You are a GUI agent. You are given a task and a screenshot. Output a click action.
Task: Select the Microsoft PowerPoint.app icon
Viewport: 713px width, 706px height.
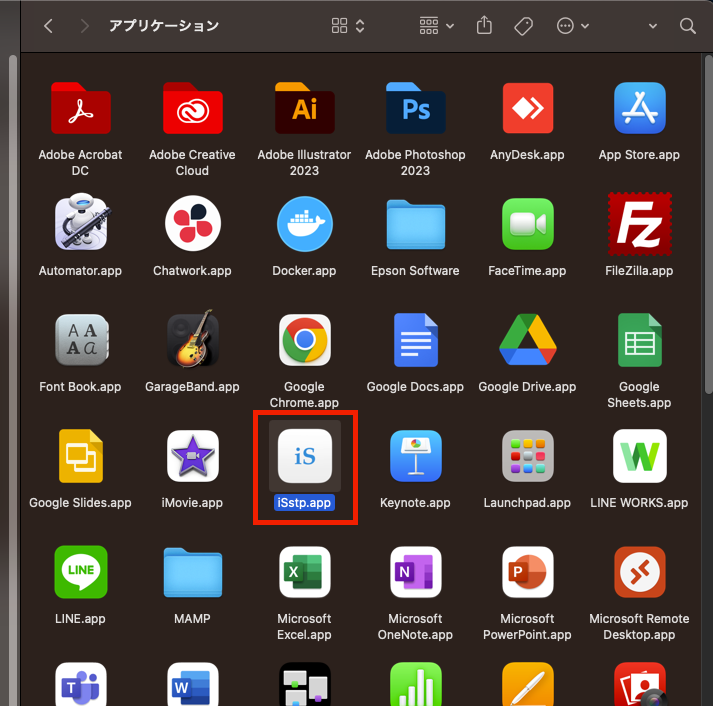click(527, 571)
